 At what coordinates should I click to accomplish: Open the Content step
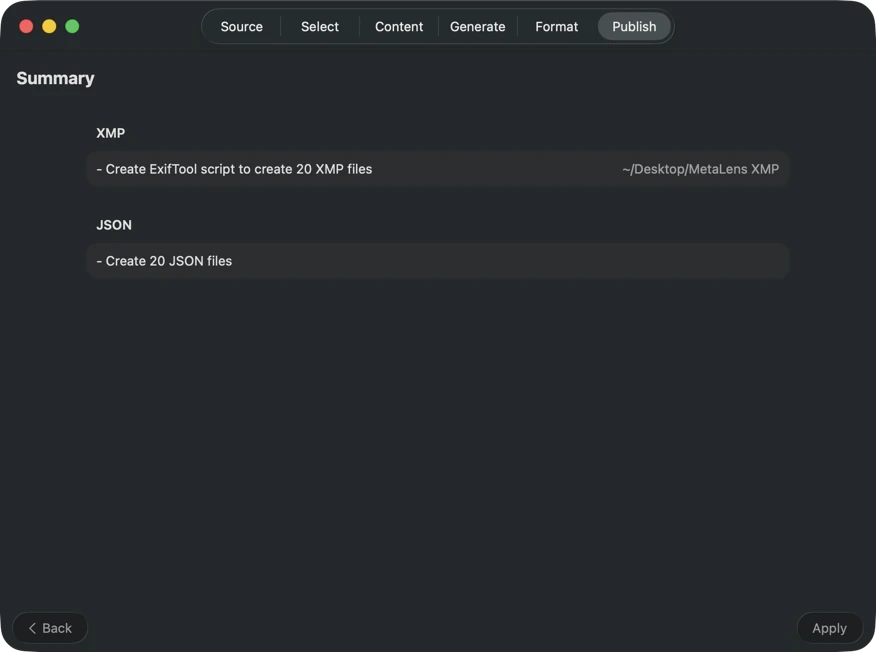pos(398,26)
